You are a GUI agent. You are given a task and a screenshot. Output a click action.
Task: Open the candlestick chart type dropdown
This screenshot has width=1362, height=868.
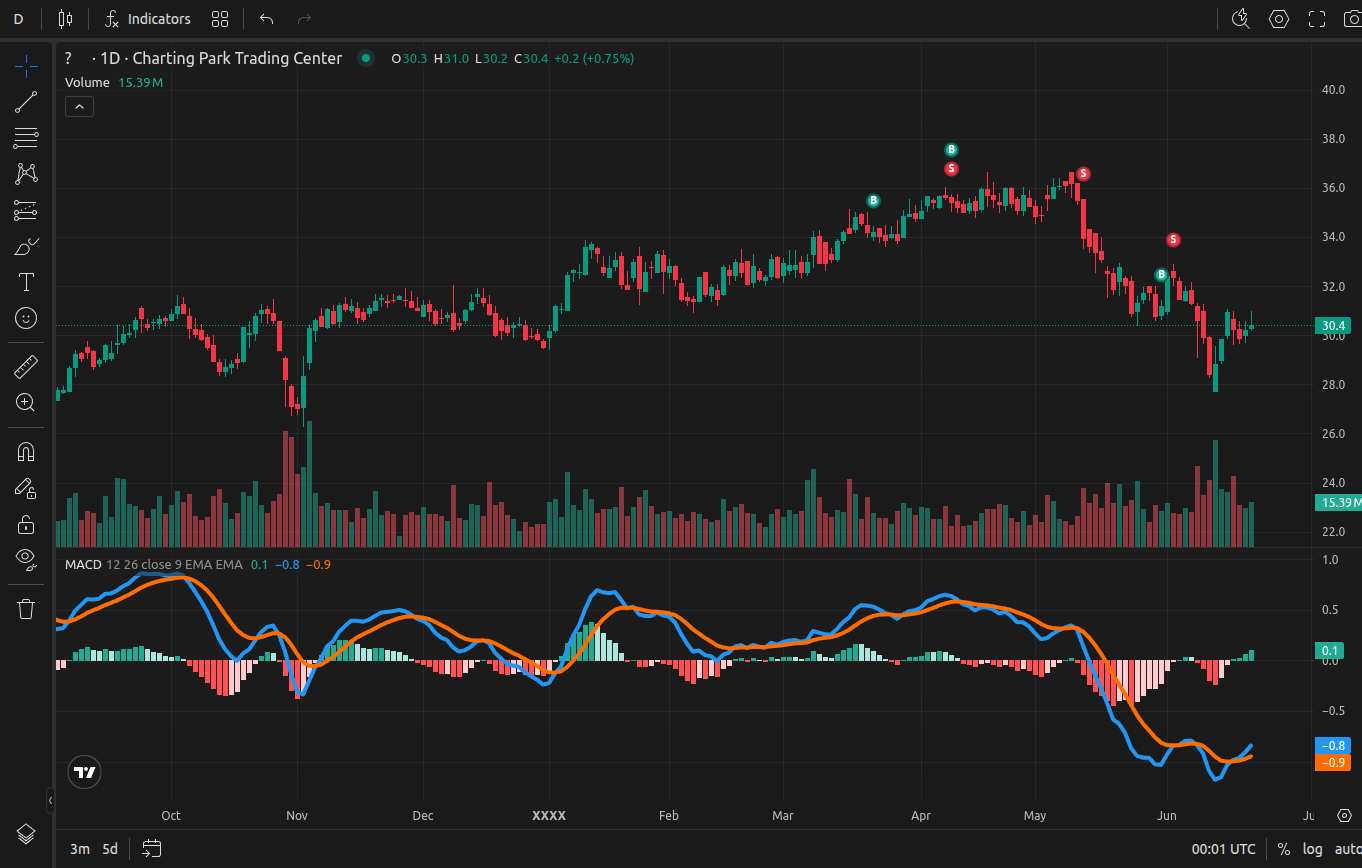coord(66,19)
